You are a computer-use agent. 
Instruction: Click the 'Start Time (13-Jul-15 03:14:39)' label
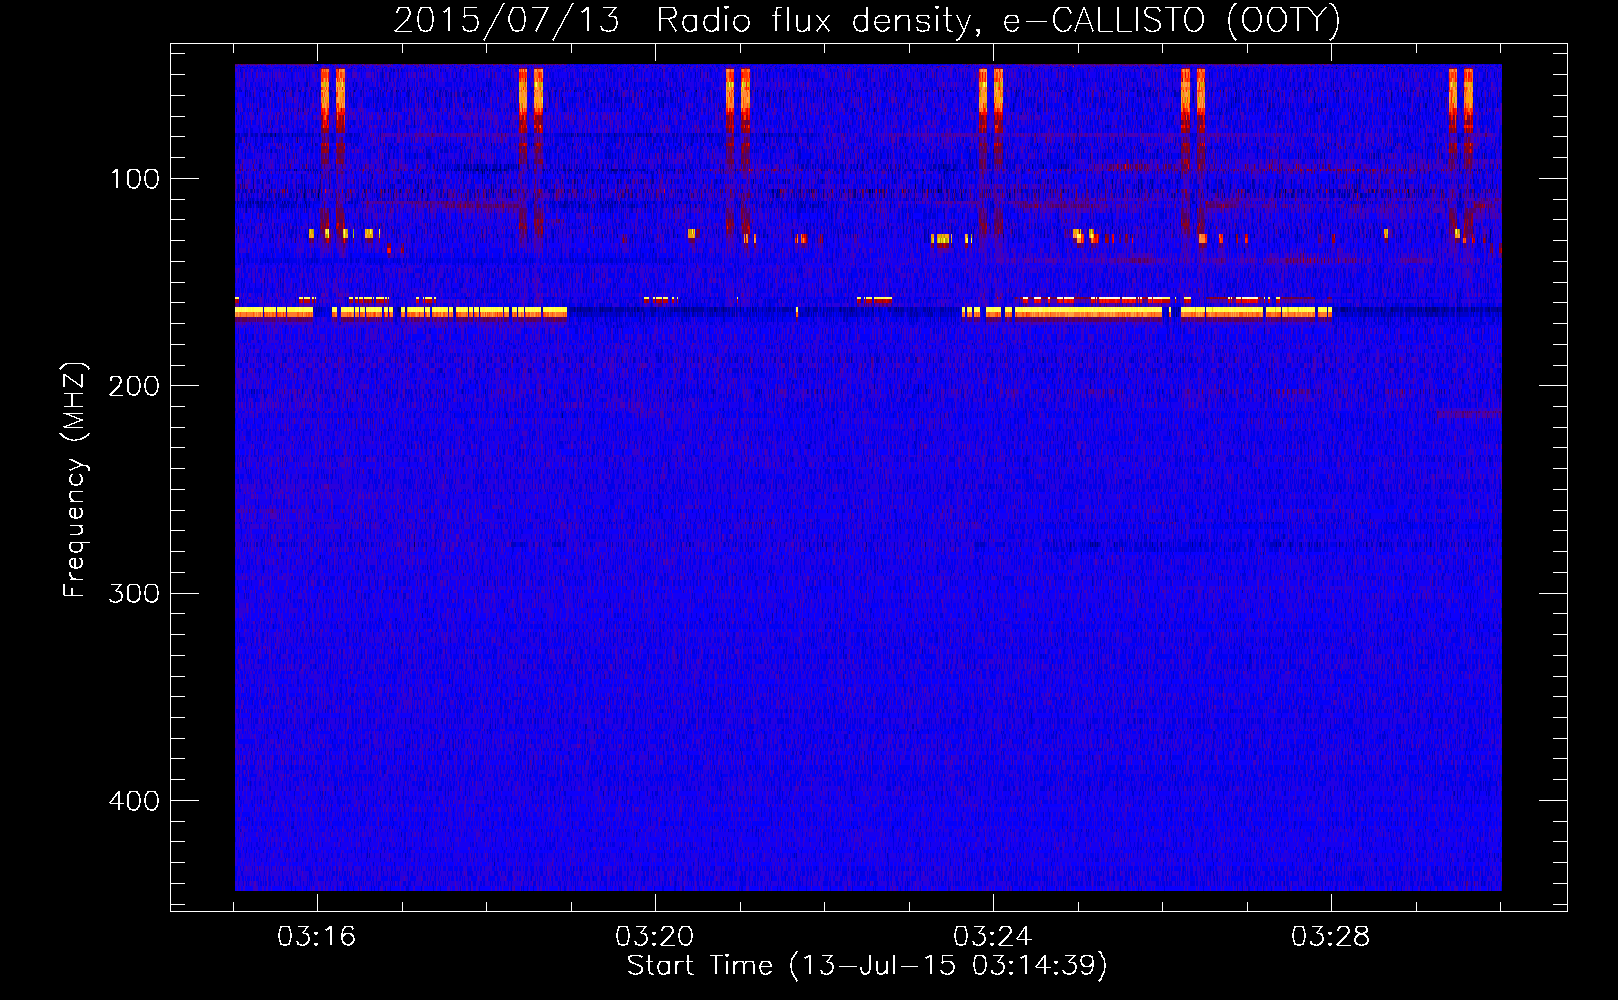867,966
